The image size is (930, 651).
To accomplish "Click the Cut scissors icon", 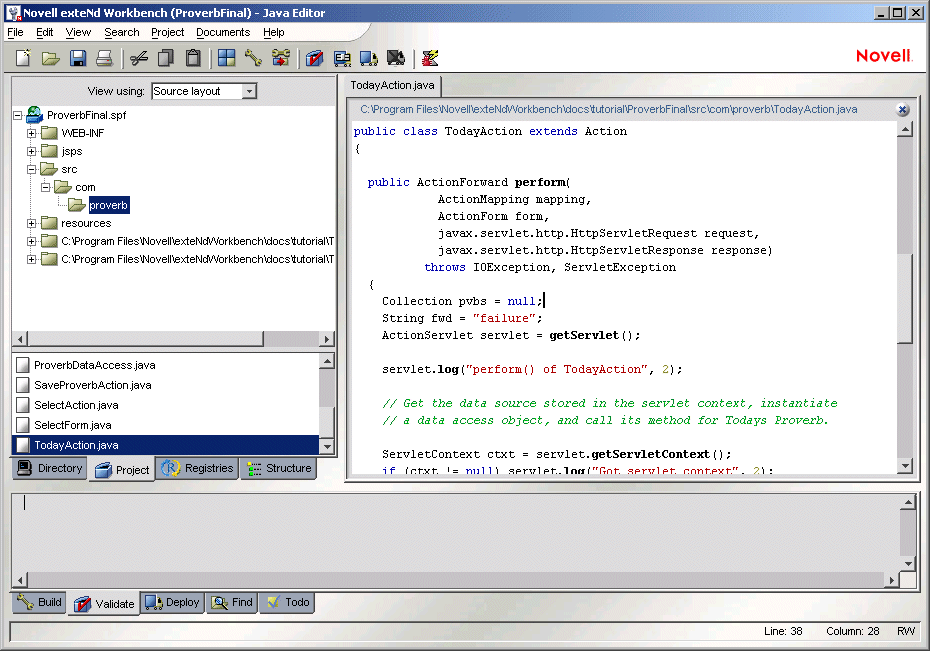I will (x=139, y=58).
